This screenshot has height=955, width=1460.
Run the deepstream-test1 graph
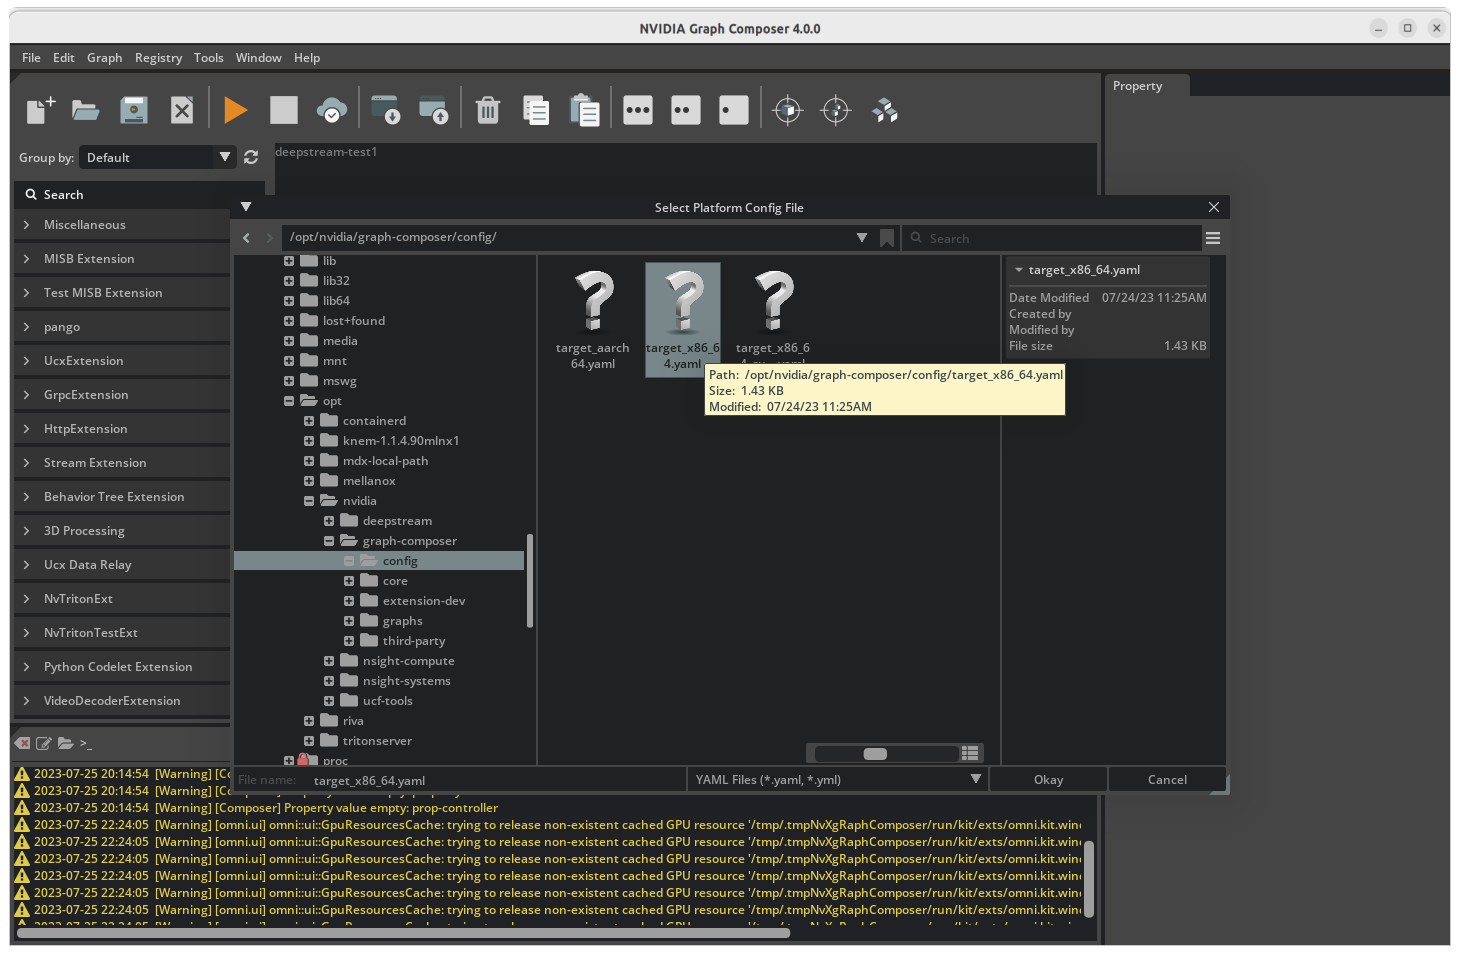tap(236, 110)
